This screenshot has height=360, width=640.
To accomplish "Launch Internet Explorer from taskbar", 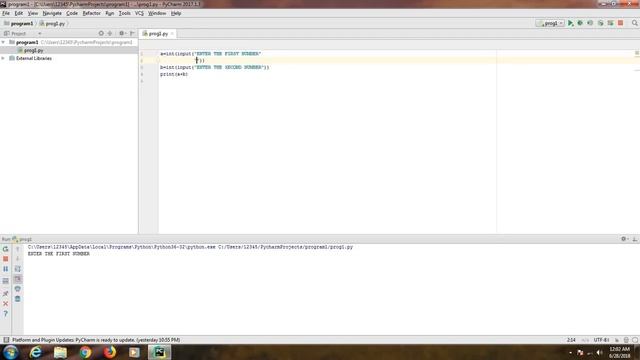I will pos(36,352).
